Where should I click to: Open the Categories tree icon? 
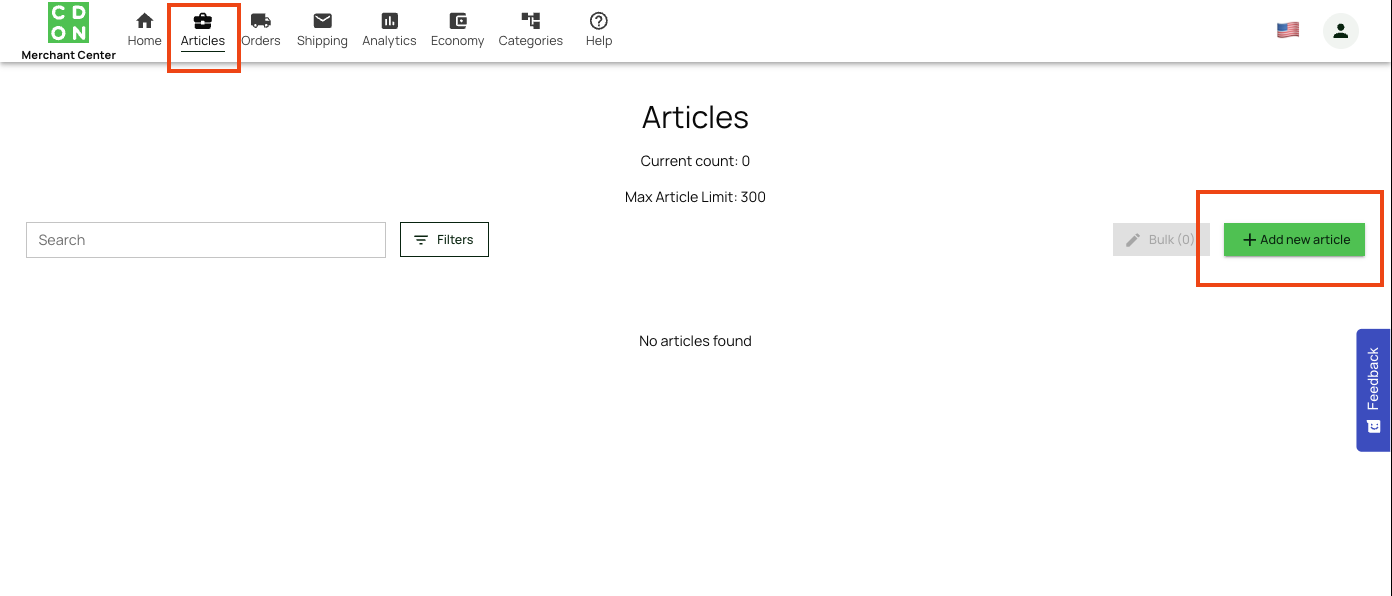pos(531,20)
